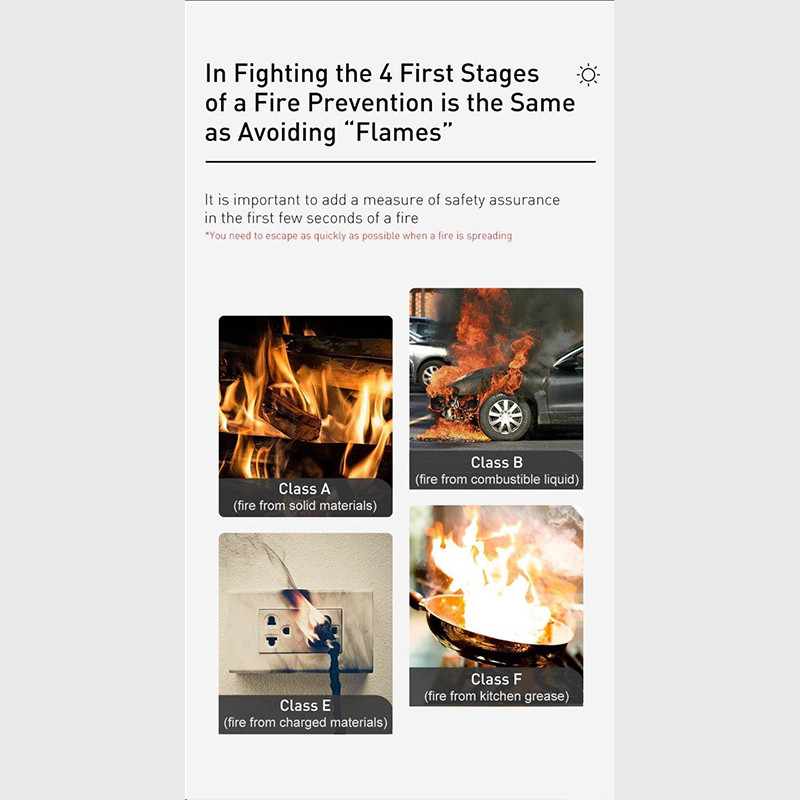The image size is (800, 800).
Task: Click the Class F label
Action: (496, 679)
